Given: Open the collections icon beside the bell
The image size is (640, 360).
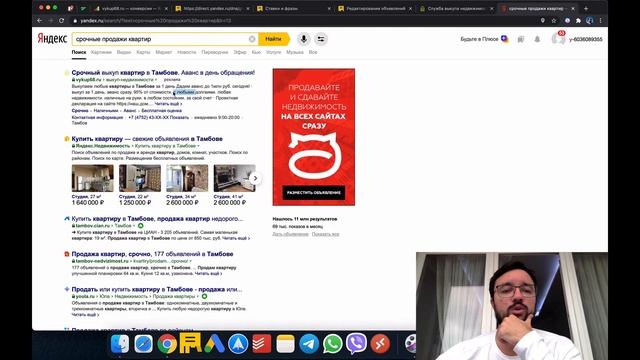Looking at the screenshot, I should (x=520, y=39).
